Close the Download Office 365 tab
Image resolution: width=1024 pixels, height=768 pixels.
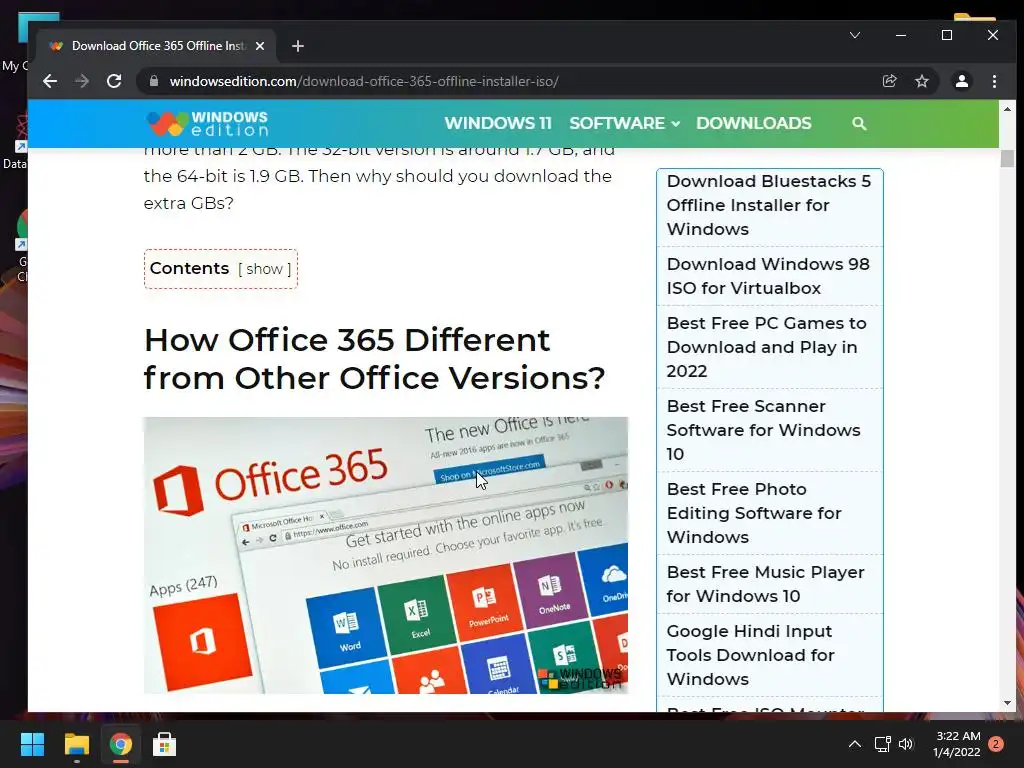click(260, 46)
